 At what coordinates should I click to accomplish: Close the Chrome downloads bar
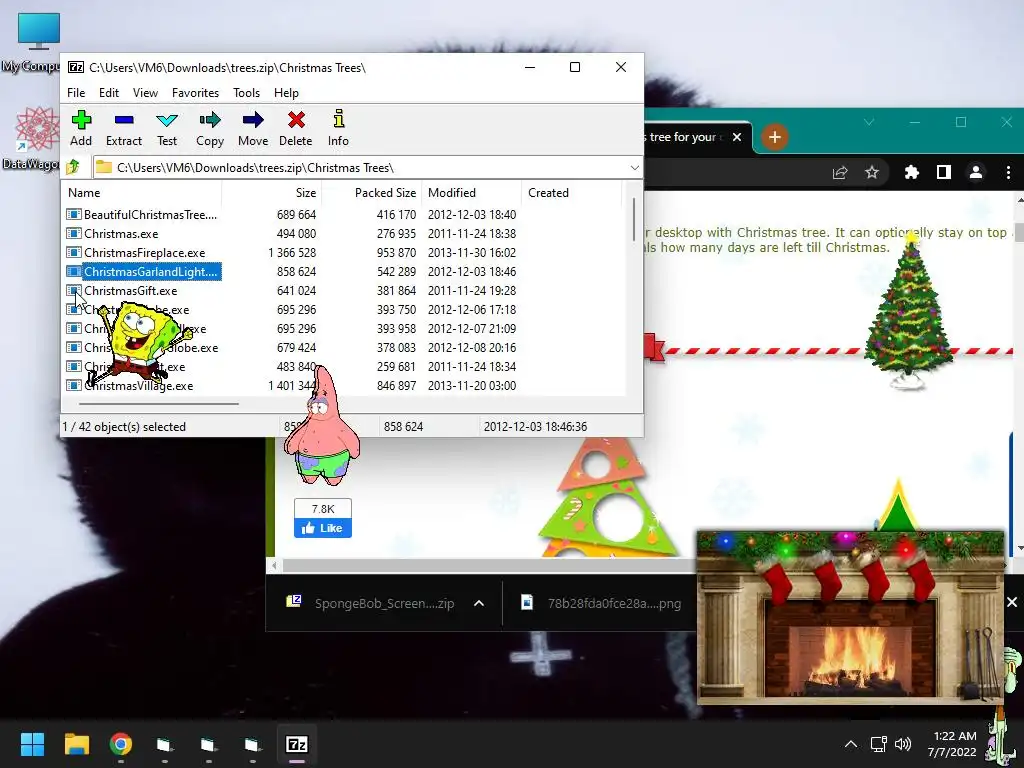[x=1012, y=602]
